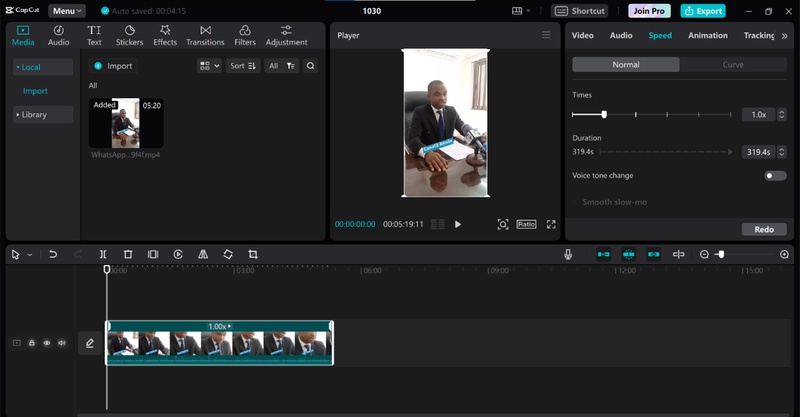Click the Mirror flip icon in timeline toolbar
The height and width of the screenshot is (417, 800).
[x=203, y=255]
